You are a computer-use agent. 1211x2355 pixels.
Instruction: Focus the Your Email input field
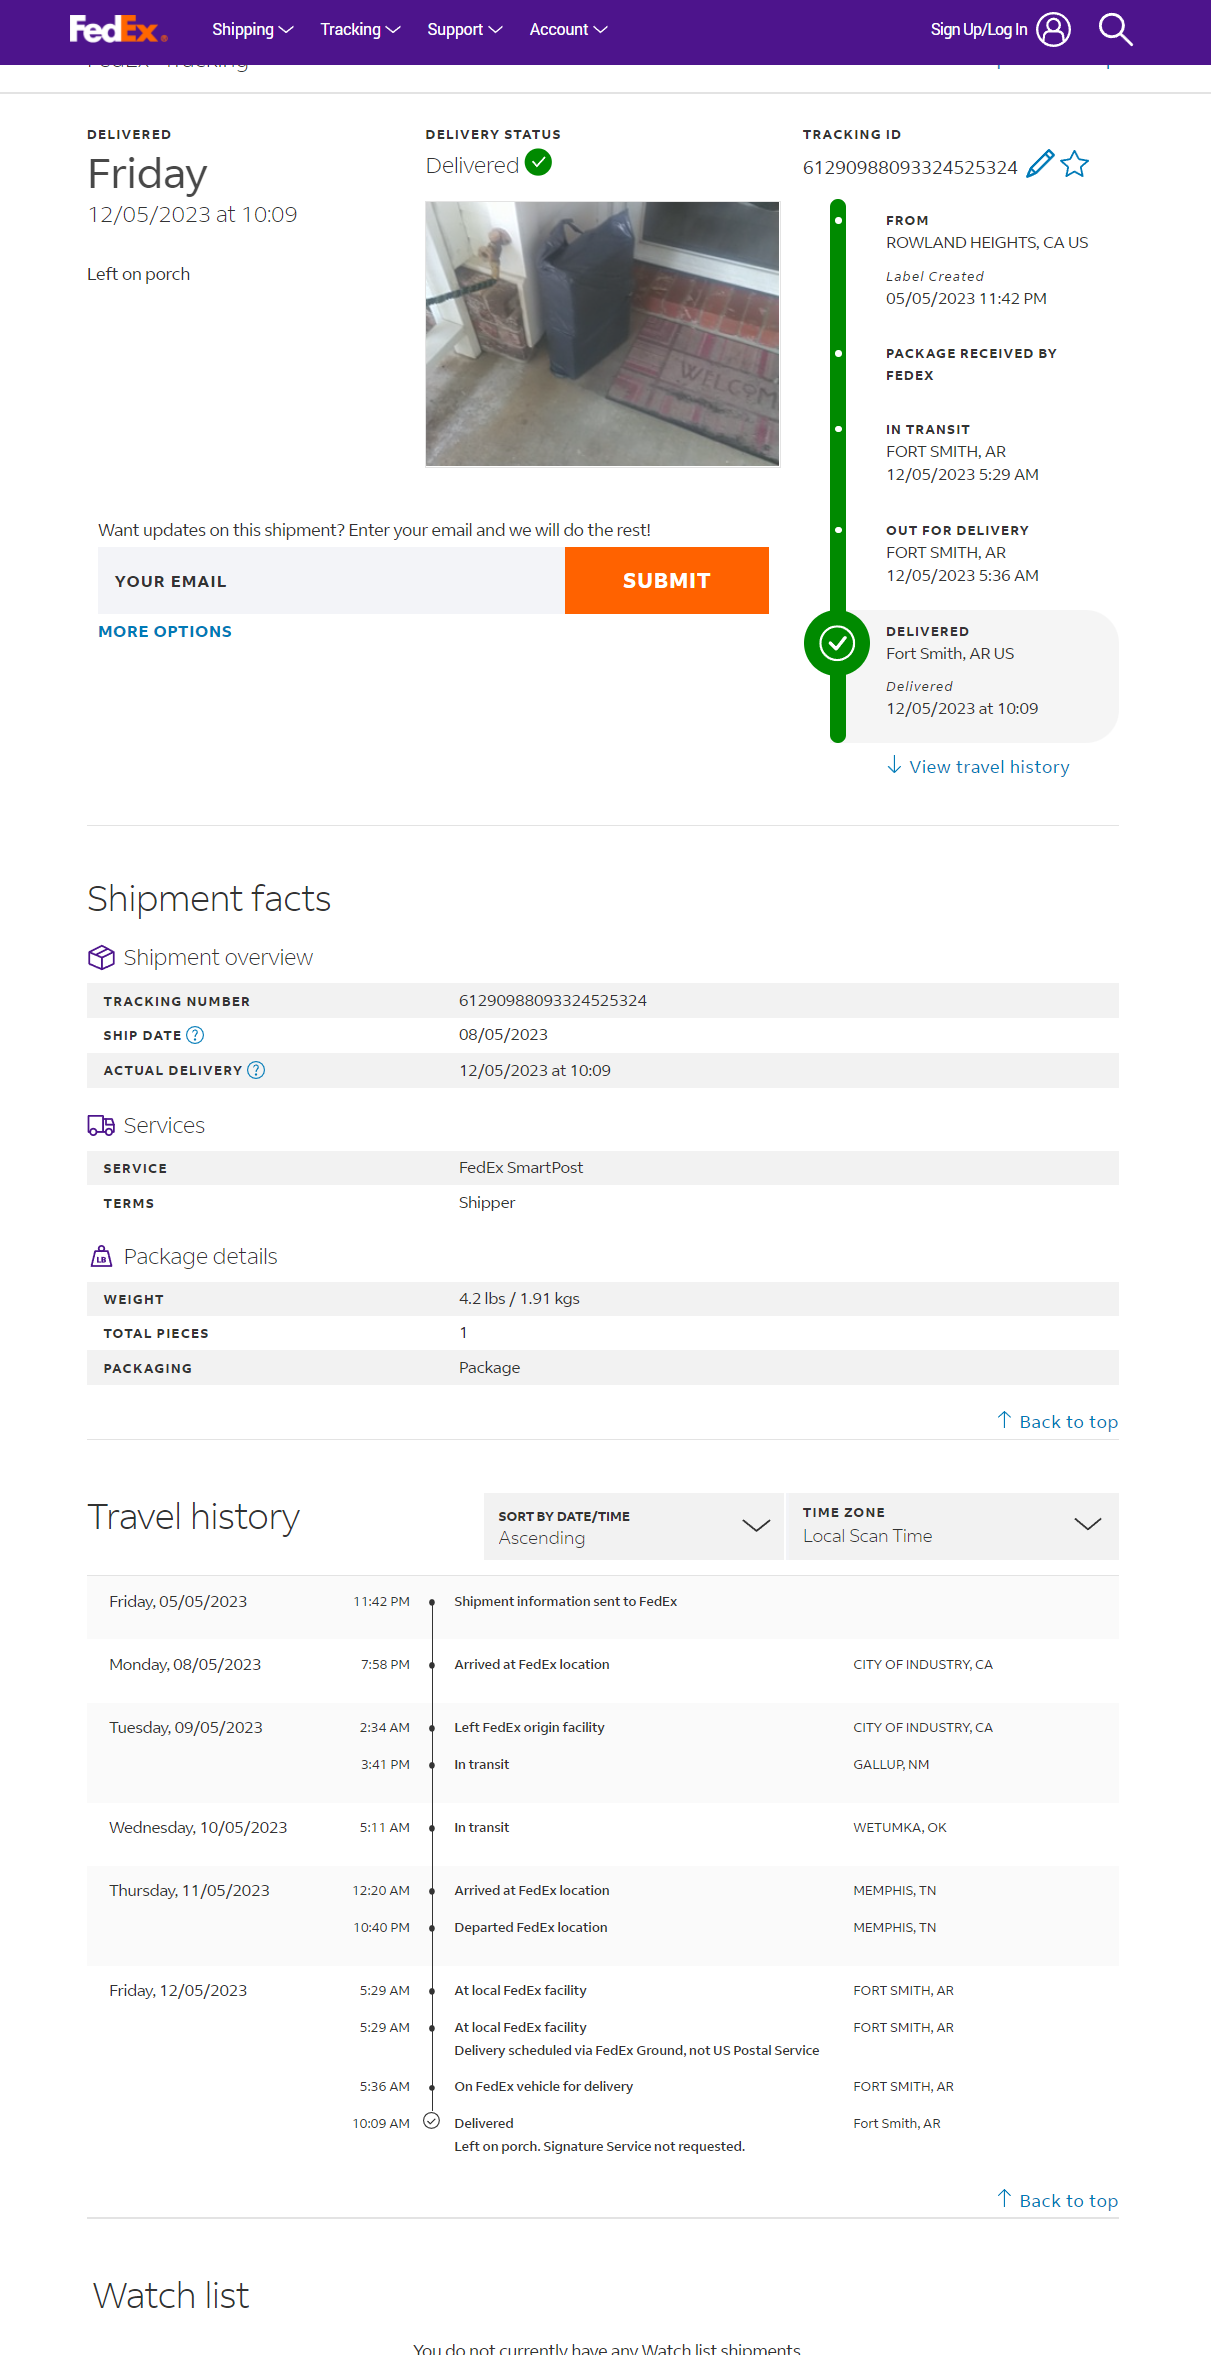pyautogui.click(x=331, y=581)
